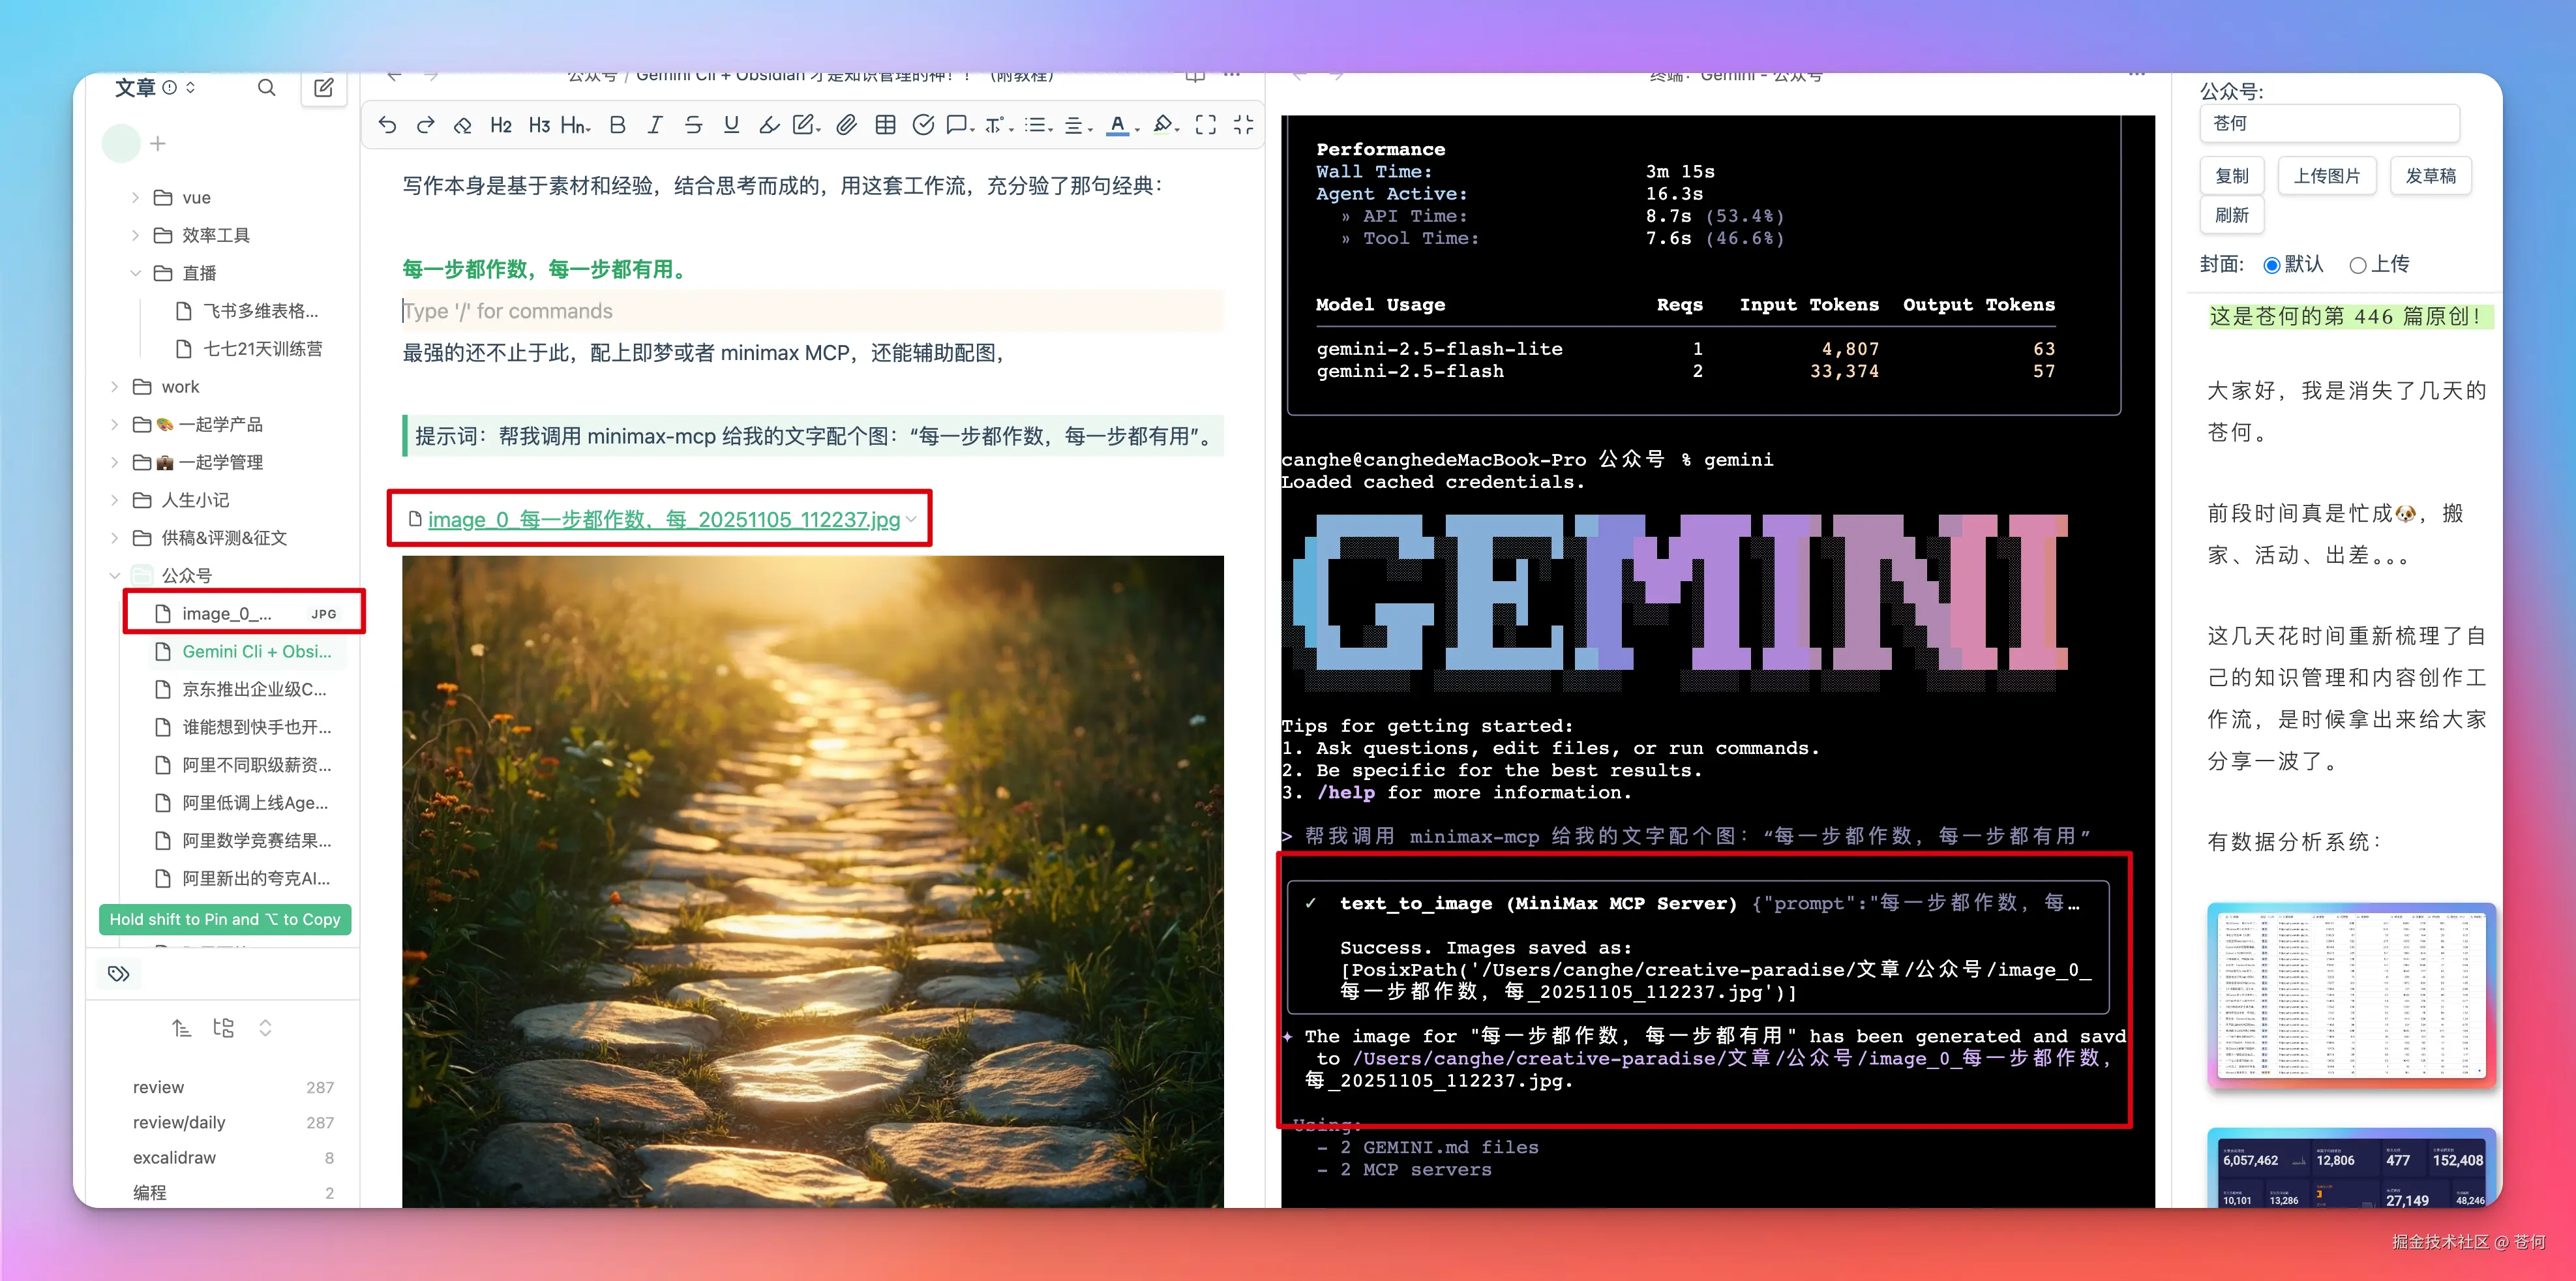Screen dimensions: 2576x1281
Task: Apply Heading 2 formatting with the H2 icon
Action: (501, 125)
